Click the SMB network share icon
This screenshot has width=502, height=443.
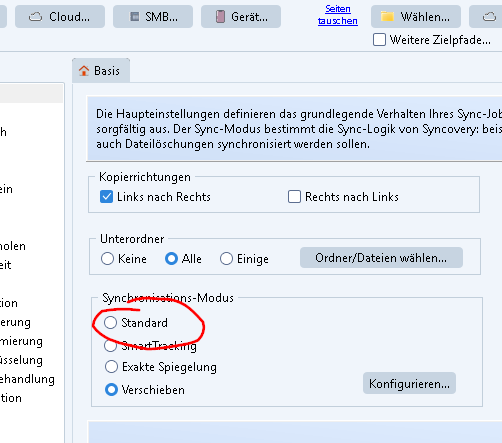[x=134, y=16]
